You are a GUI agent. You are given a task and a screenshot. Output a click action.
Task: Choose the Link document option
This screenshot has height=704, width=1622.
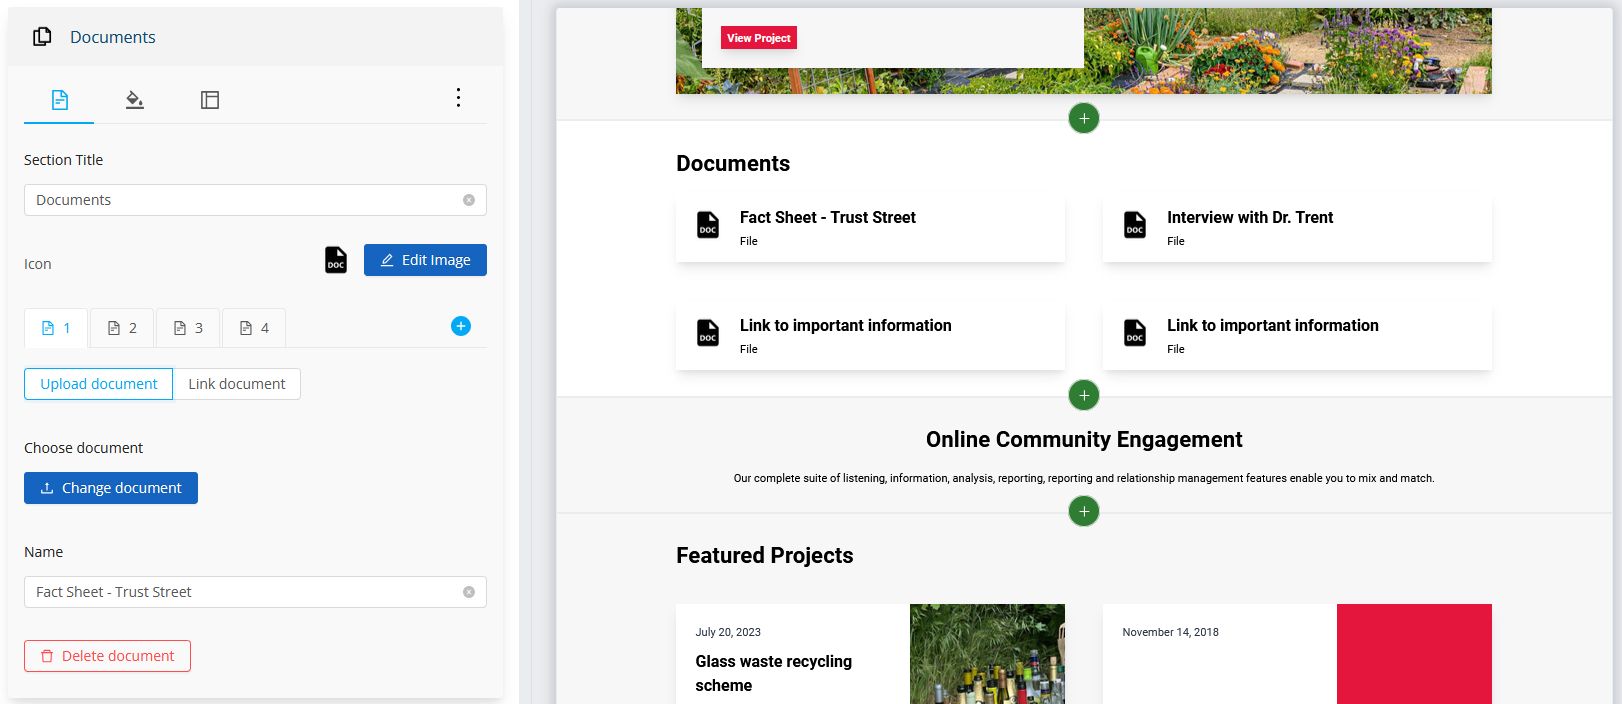237,384
